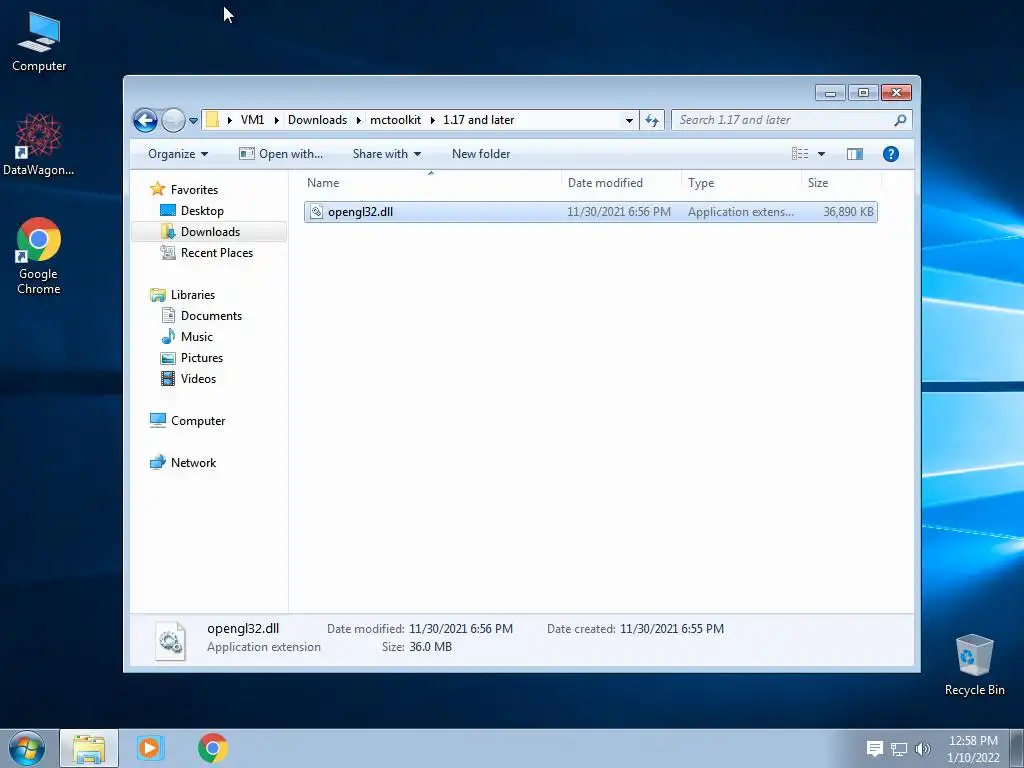The image size is (1024, 768).
Task: Click Windows Explorer taskbar button
Action: click(89, 748)
